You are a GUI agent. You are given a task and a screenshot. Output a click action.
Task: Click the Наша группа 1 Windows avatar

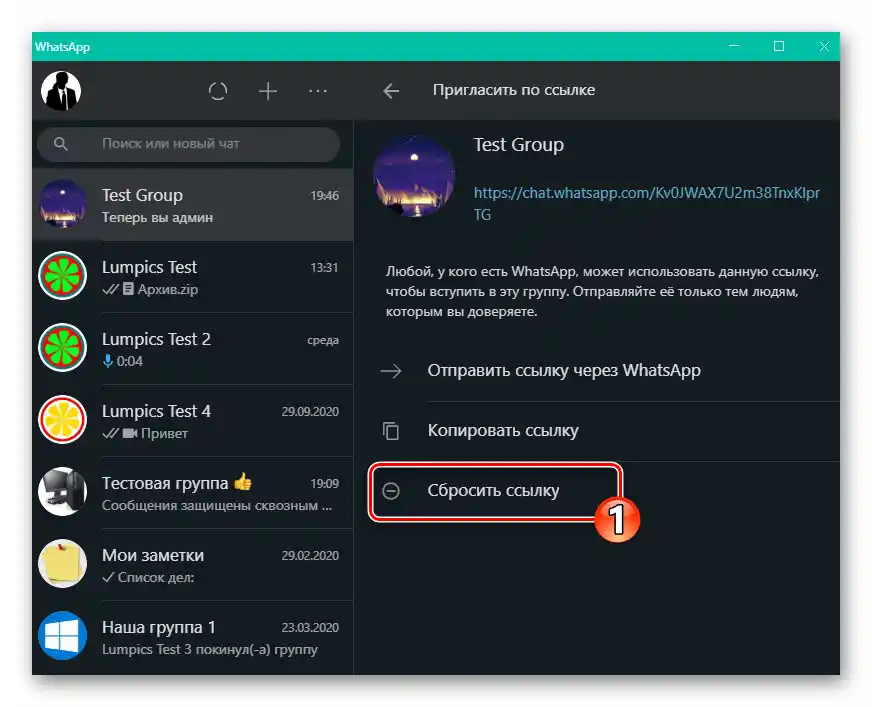pyautogui.click(x=62, y=635)
